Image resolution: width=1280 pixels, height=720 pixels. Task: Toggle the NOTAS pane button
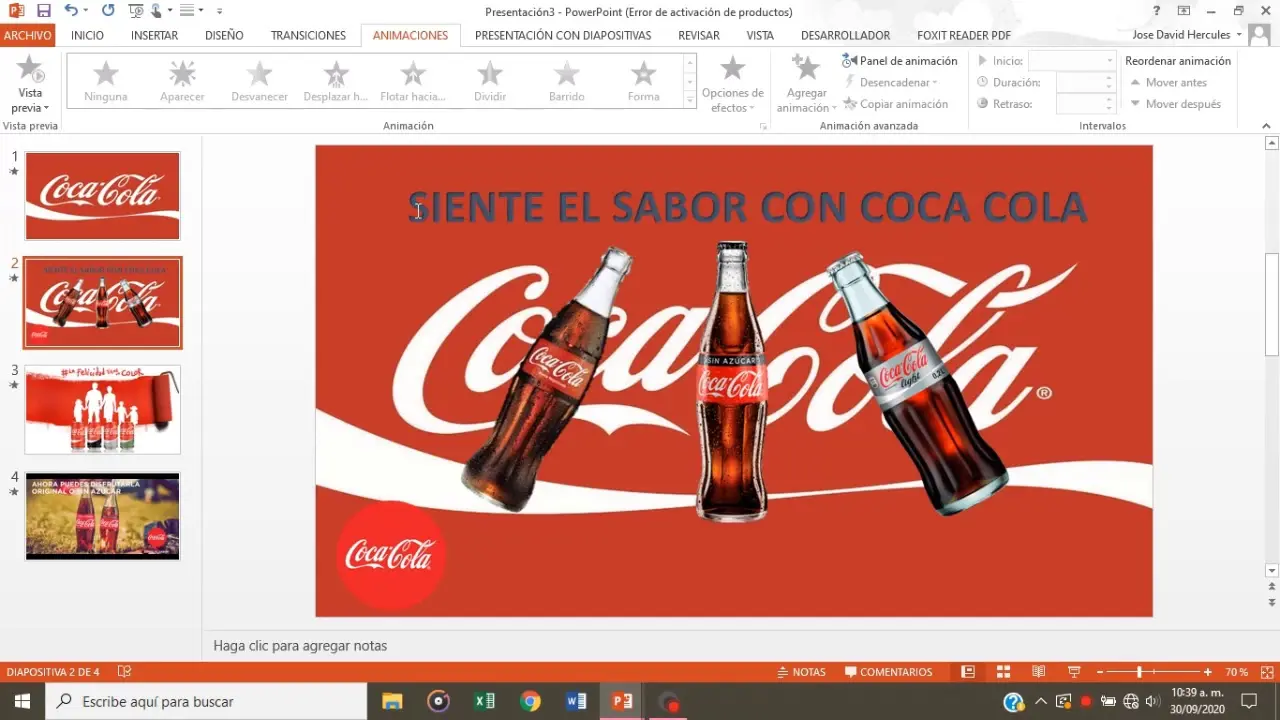[801, 672]
